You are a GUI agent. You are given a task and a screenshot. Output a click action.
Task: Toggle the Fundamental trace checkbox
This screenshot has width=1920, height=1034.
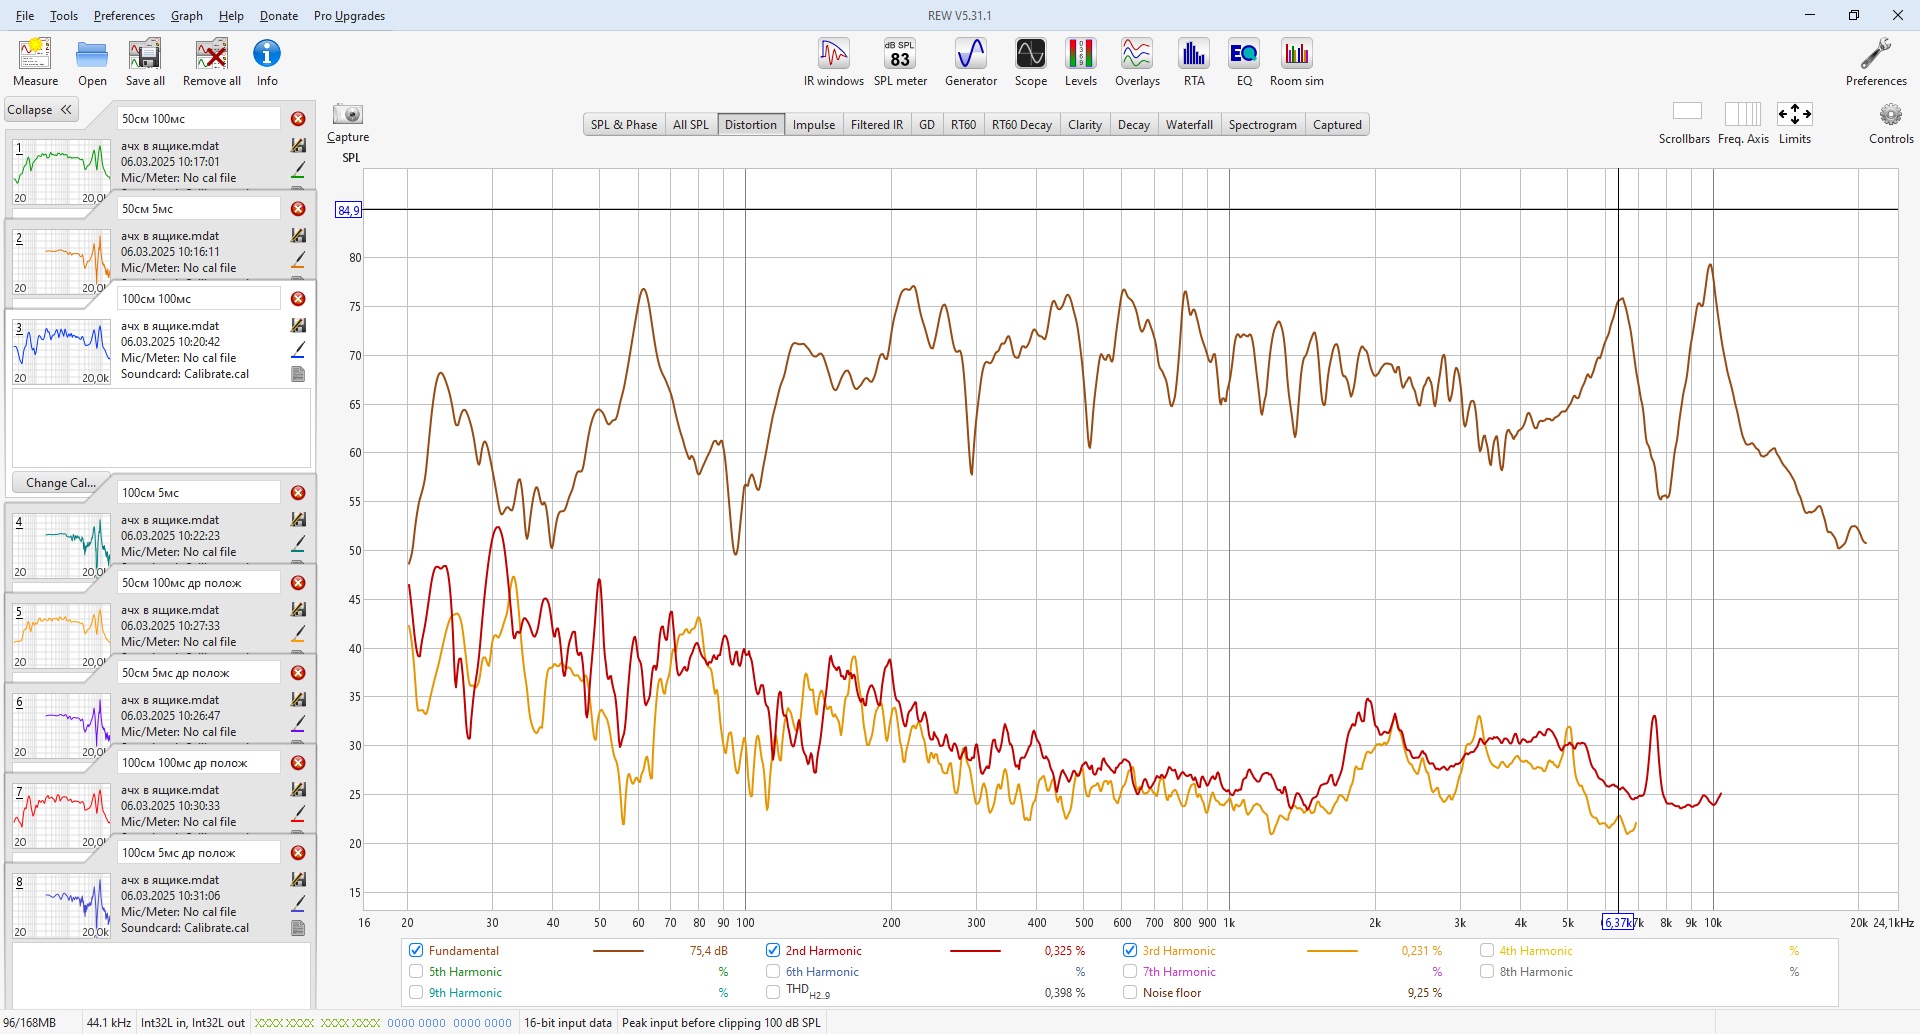pyautogui.click(x=417, y=951)
